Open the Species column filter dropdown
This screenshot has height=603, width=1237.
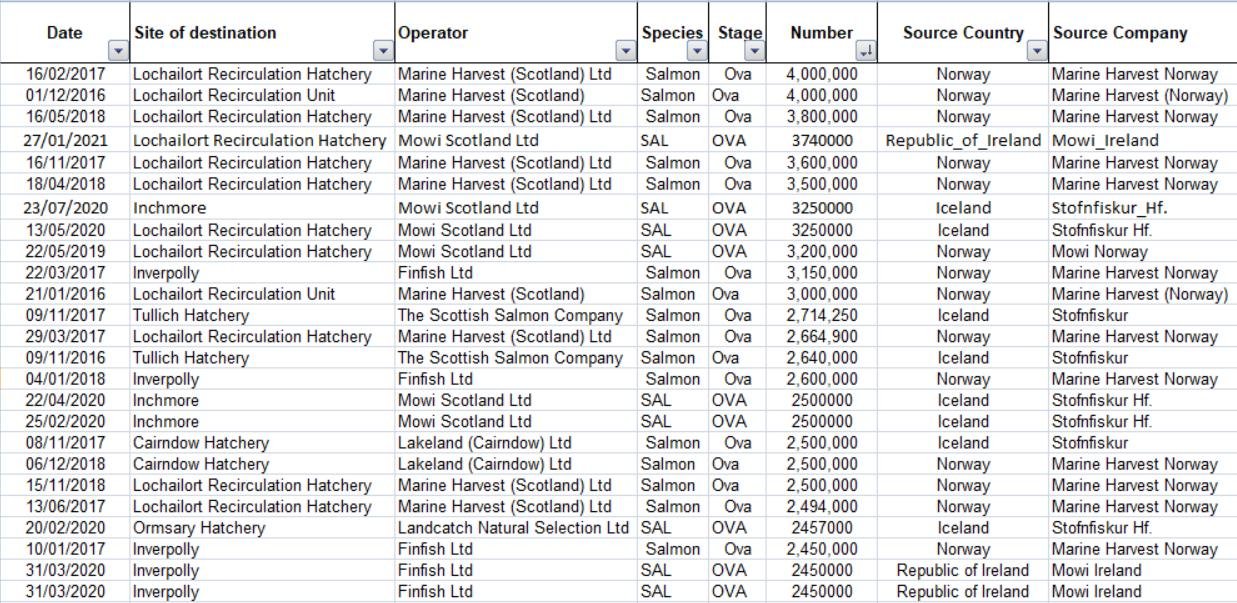[x=697, y=51]
